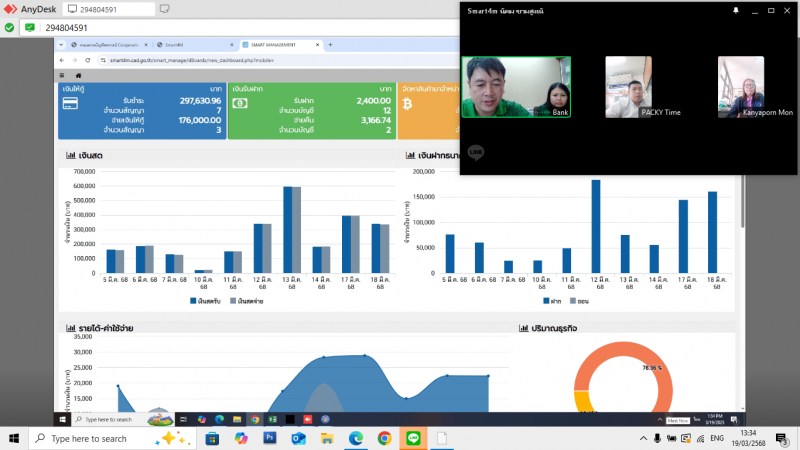Click the credit card icon in blue card

point(70,104)
